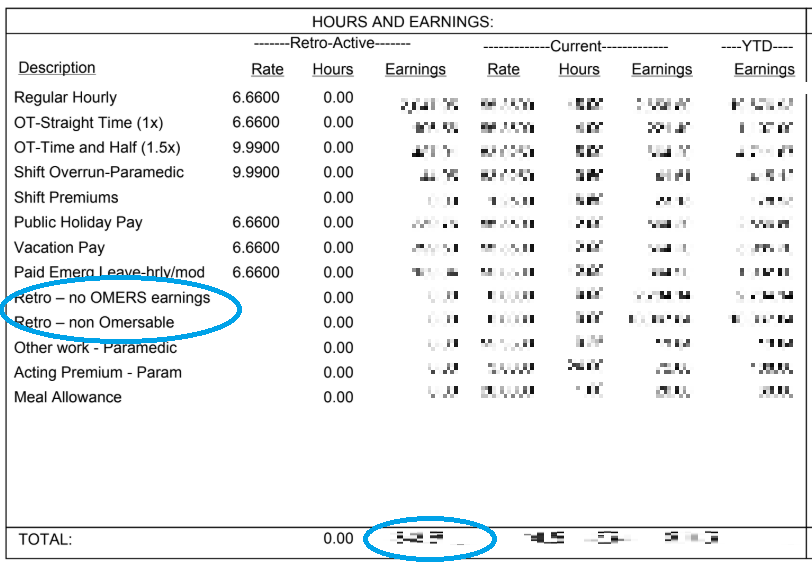Click the OT-Straight Time (1x) row label
This screenshot has width=812, height=563.
point(89,123)
